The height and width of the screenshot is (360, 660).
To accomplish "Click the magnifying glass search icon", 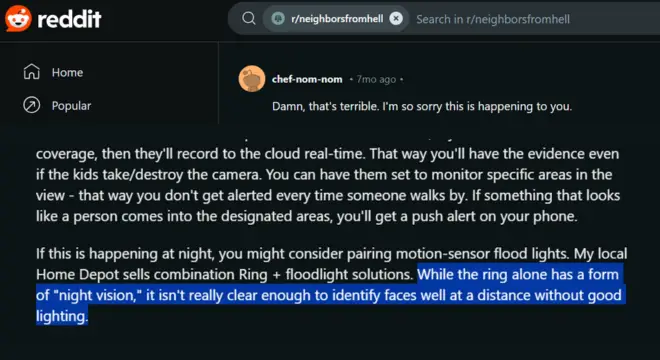I will point(249,19).
